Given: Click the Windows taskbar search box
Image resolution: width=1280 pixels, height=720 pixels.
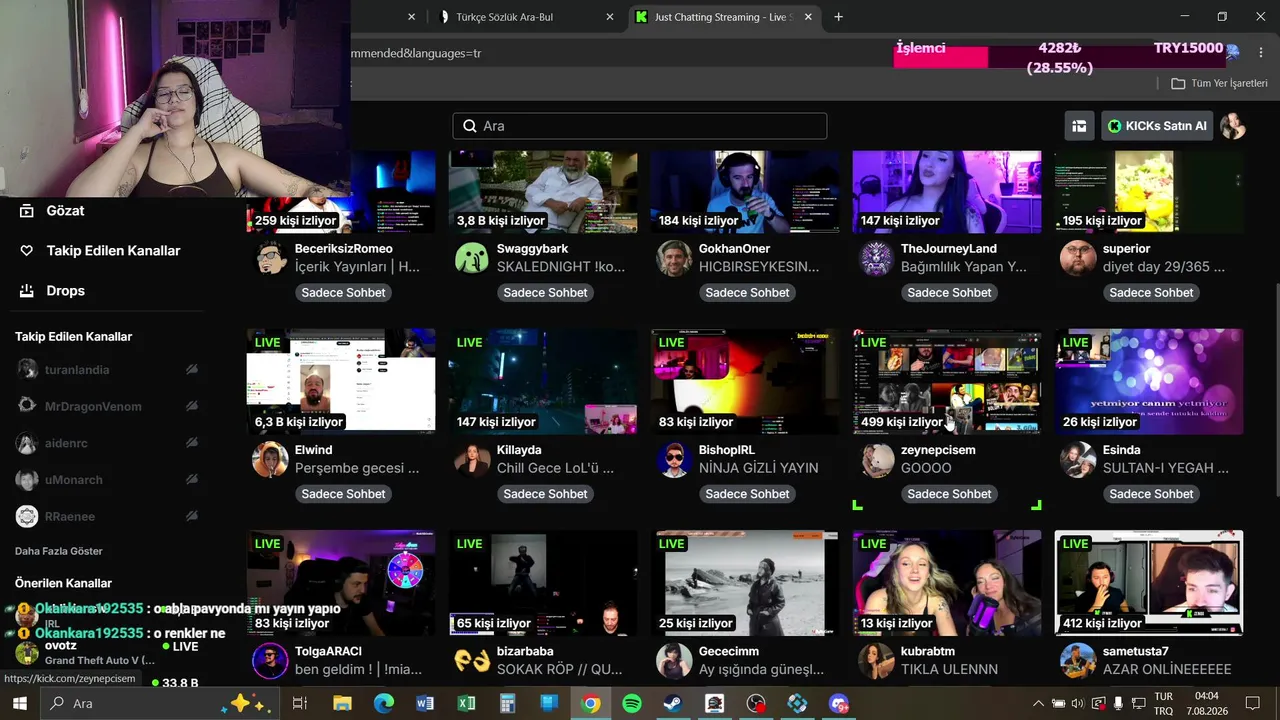Looking at the screenshot, I should pos(160,704).
